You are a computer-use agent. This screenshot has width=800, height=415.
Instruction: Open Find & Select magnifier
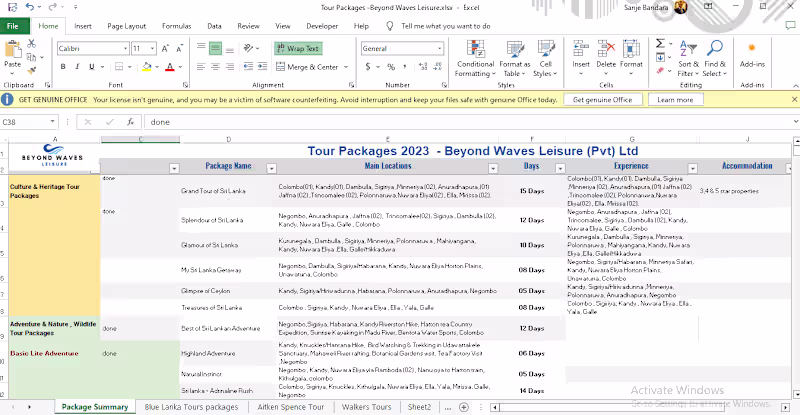pos(715,59)
